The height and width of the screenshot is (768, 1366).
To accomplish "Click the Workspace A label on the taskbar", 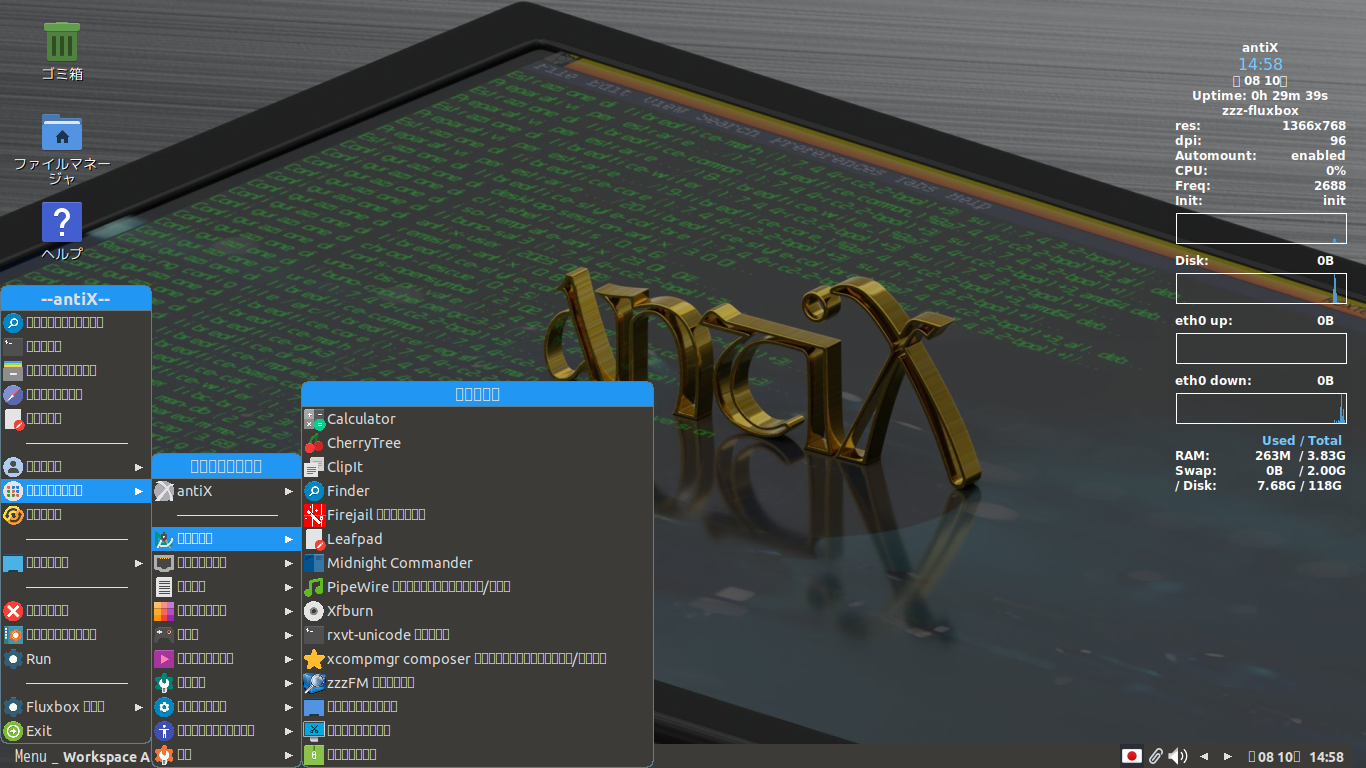I will (106, 757).
